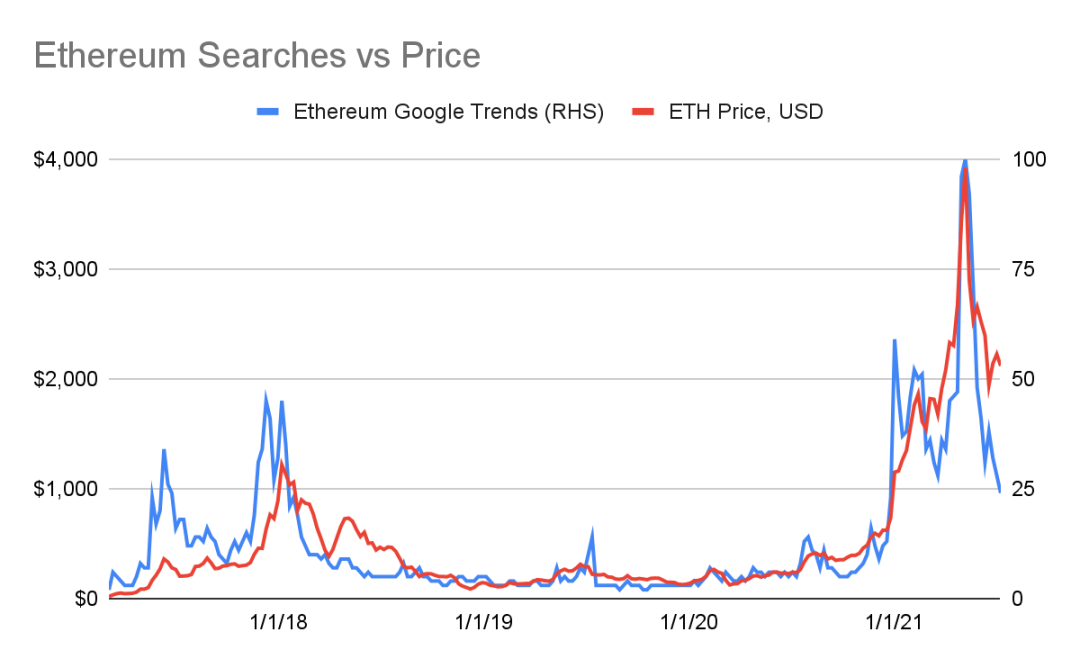Click the 25 right axis label
1080x668 pixels.
click(x=1024, y=489)
